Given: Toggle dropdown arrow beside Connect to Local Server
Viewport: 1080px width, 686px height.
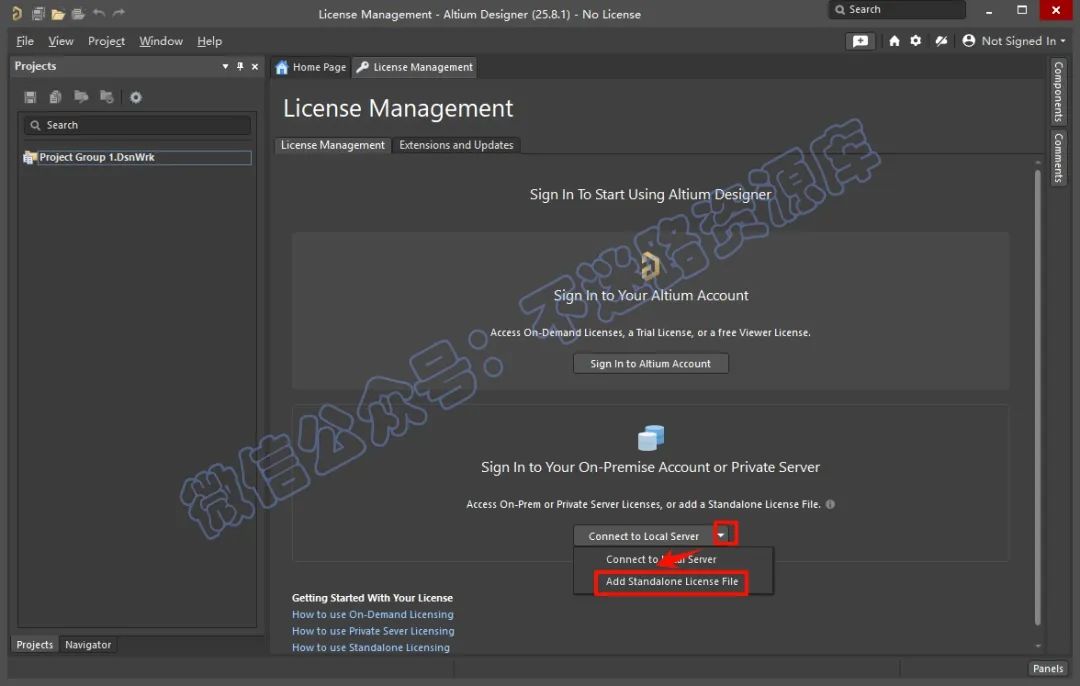Looking at the screenshot, I should 721,535.
